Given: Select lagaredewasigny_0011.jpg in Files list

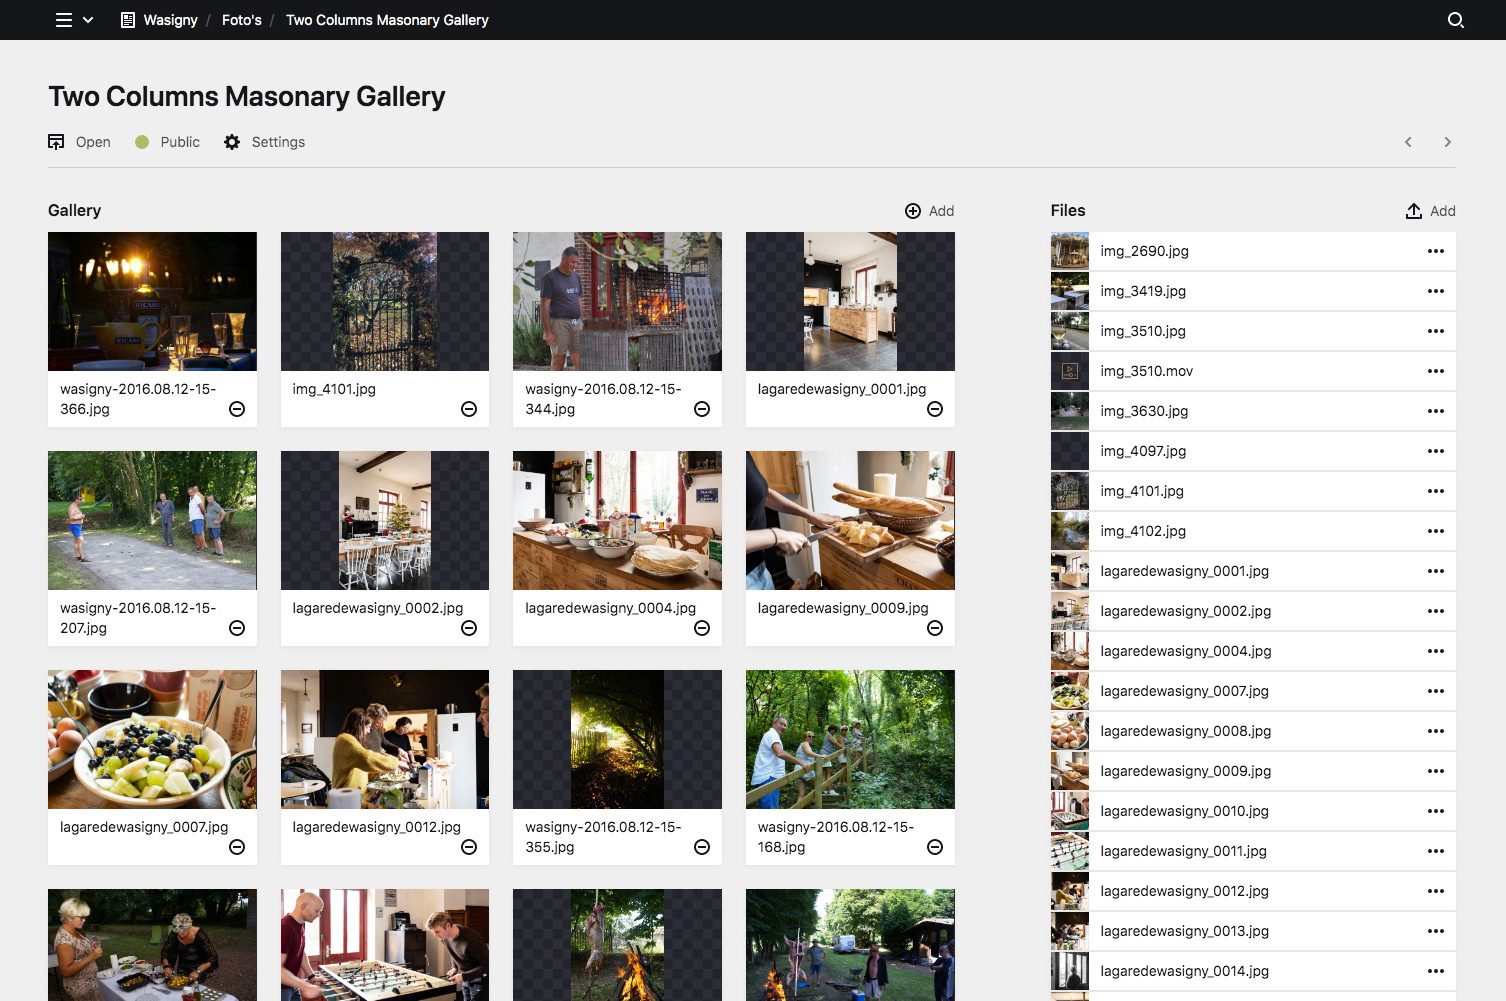Looking at the screenshot, I should [x=1253, y=851].
